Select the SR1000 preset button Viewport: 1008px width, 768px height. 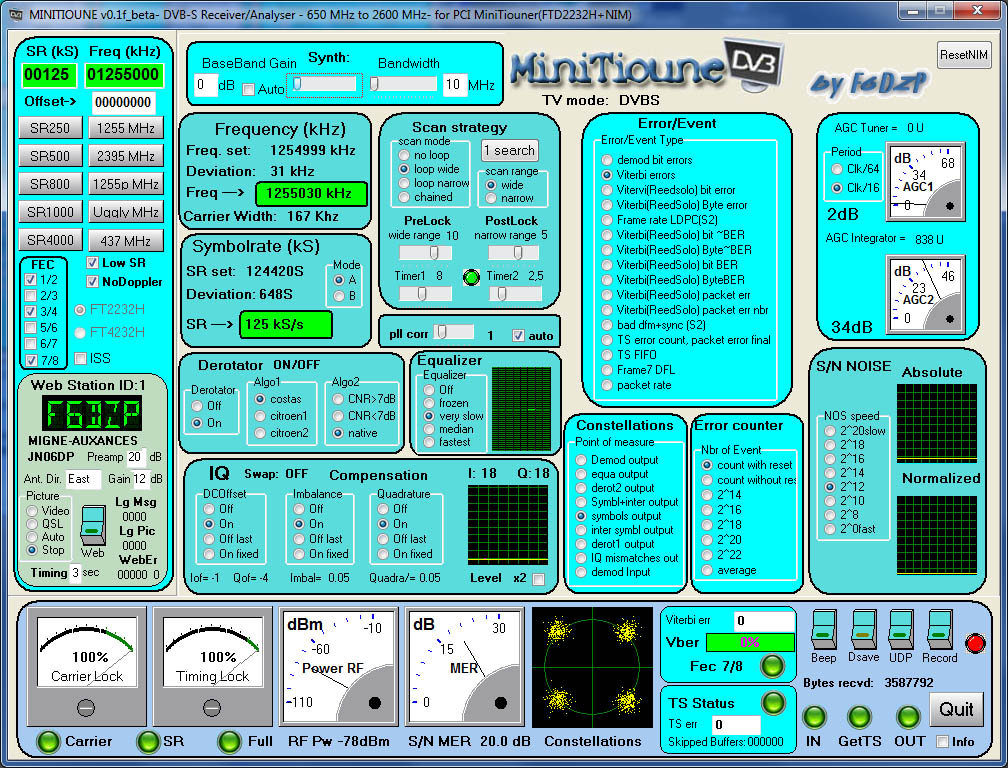pyautogui.click(x=51, y=212)
